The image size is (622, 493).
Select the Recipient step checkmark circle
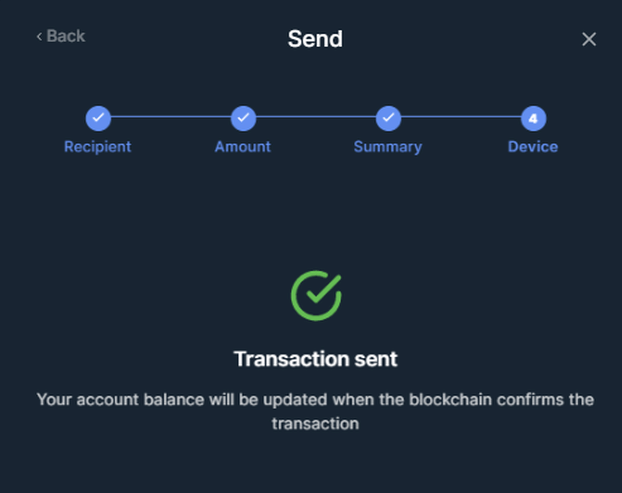98,119
